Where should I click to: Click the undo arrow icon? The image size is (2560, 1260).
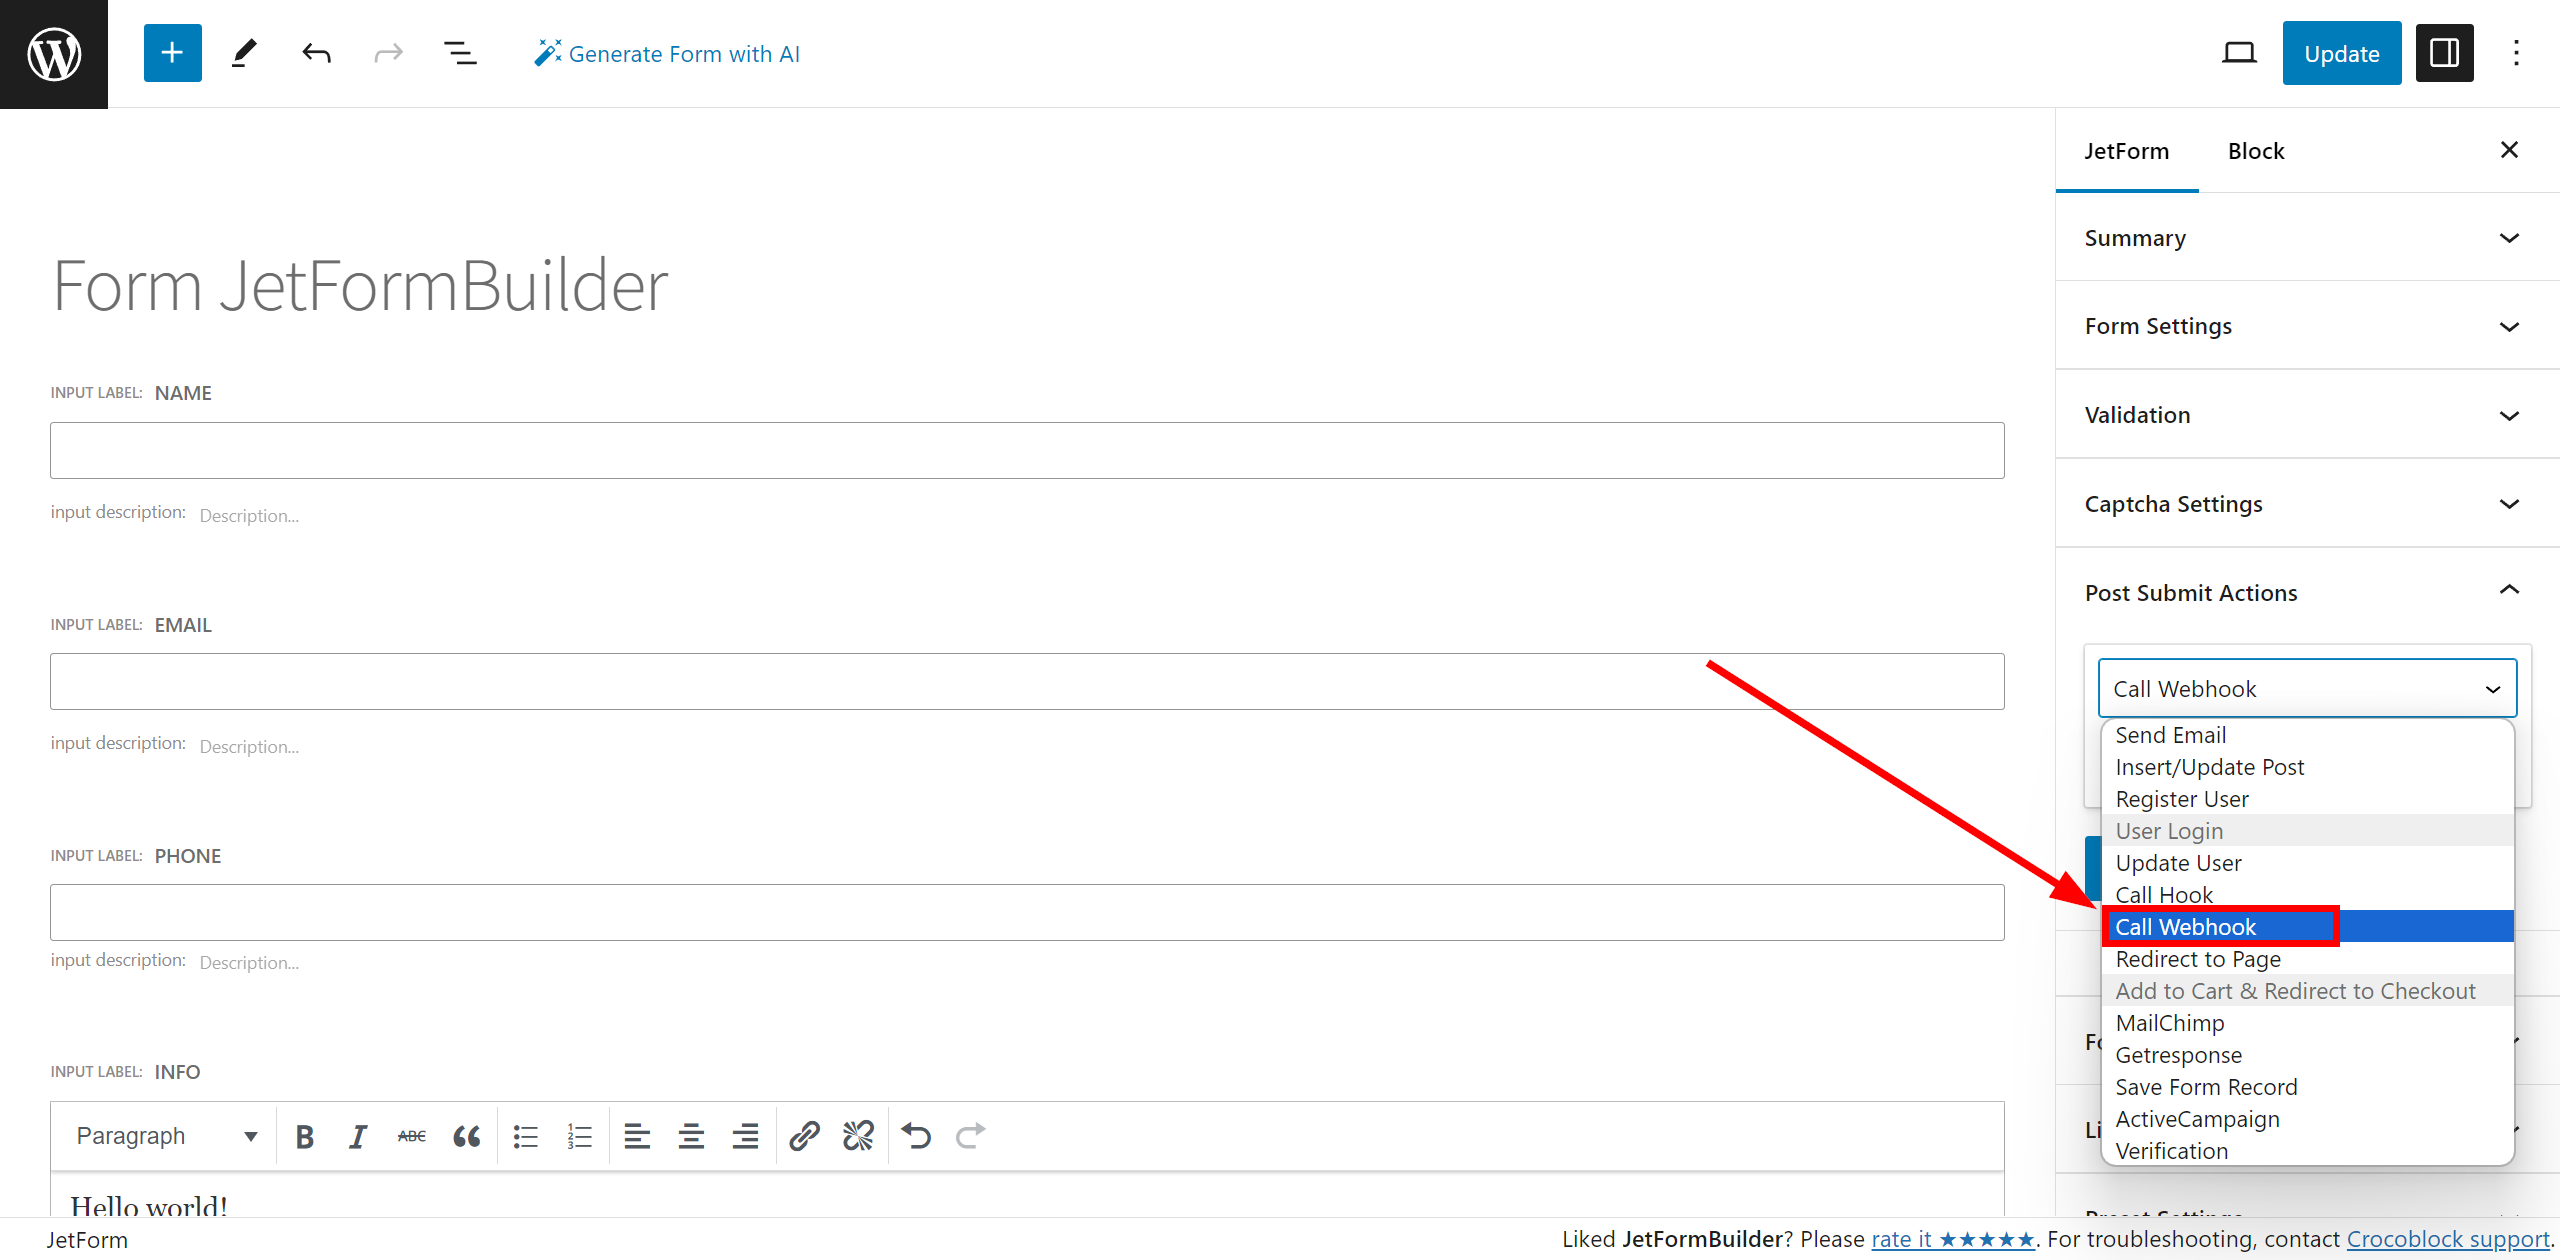[315, 54]
